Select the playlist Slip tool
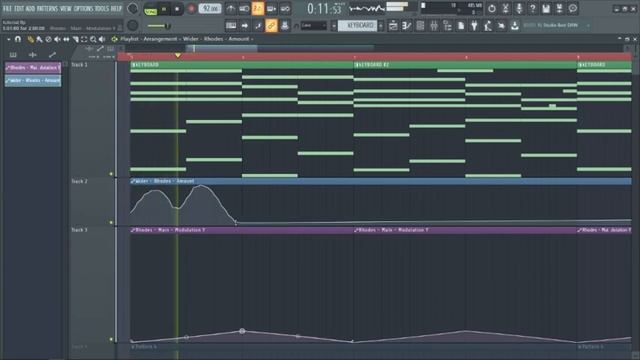Screen dimensions: 640x360 coord(66,40)
